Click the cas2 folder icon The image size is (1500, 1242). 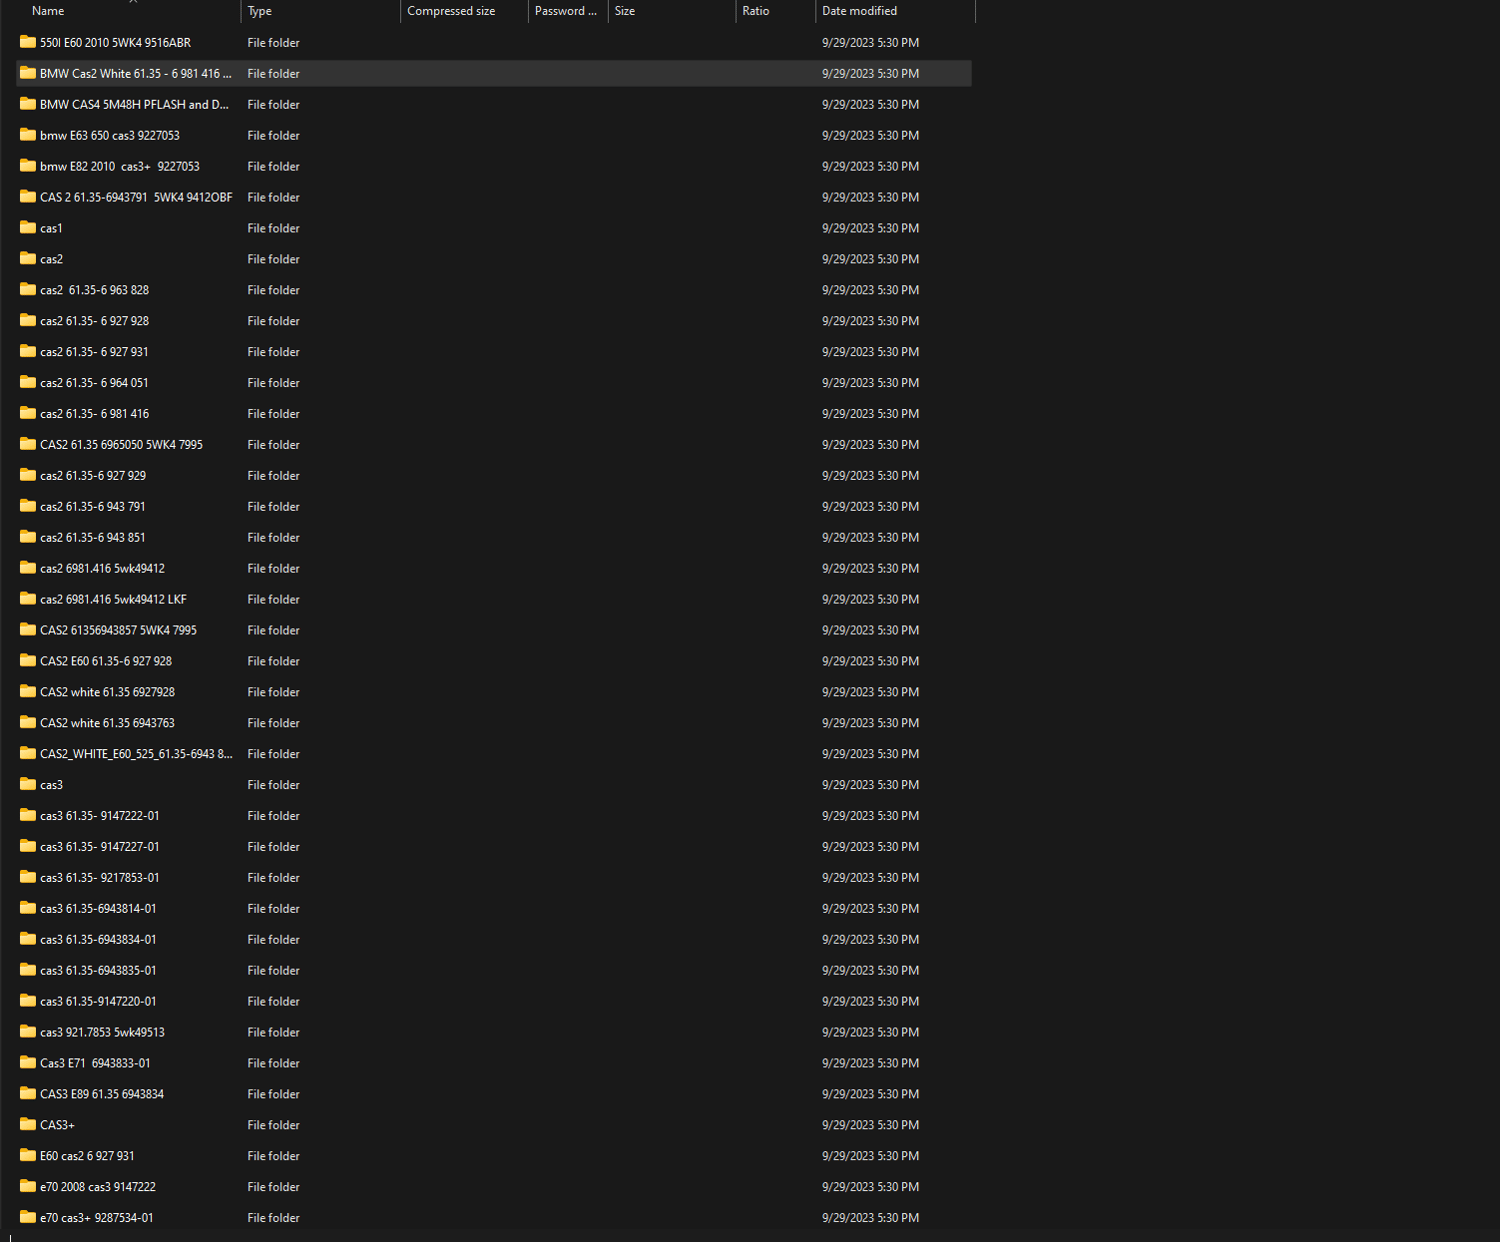(x=28, y=259)
